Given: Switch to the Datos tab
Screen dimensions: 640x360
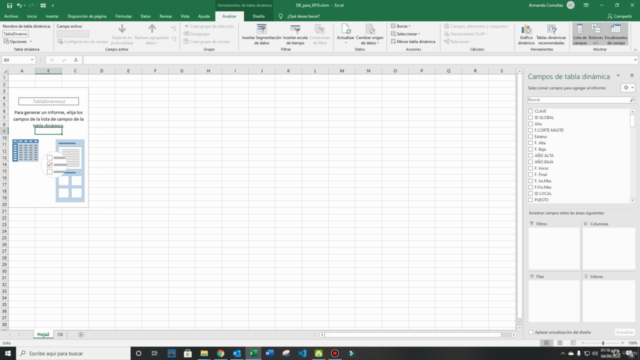Looking at the screenshot, I should pos(145,16).
